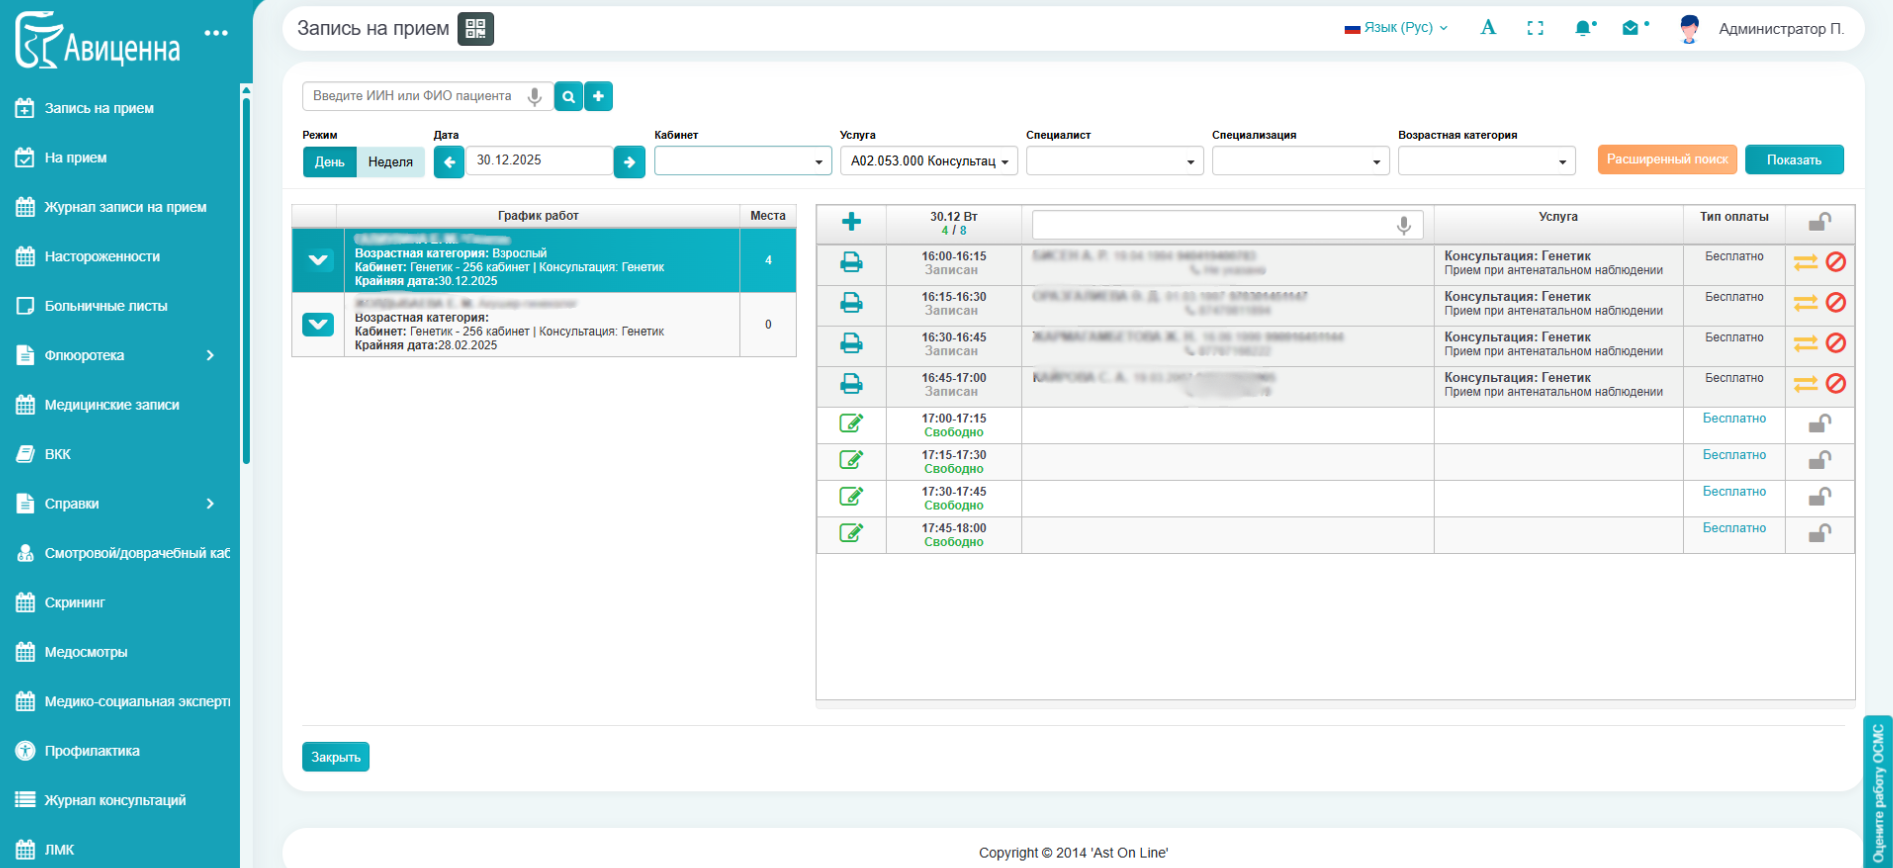Screen dimensions: 1893x868
Task: Open Журнал записи на прием in sidebar
Action: click(125, 207)
